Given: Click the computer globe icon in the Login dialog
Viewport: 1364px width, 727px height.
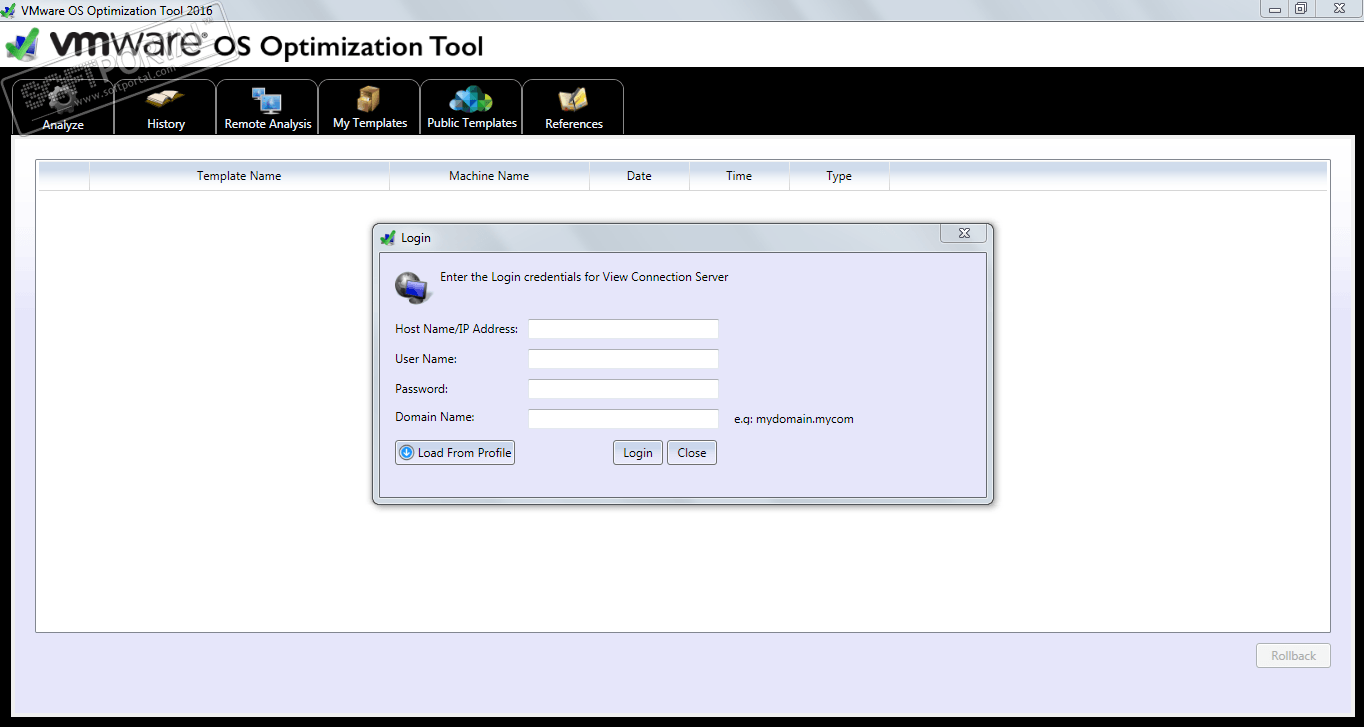Looking at the screenshot, I should point(411,287).
